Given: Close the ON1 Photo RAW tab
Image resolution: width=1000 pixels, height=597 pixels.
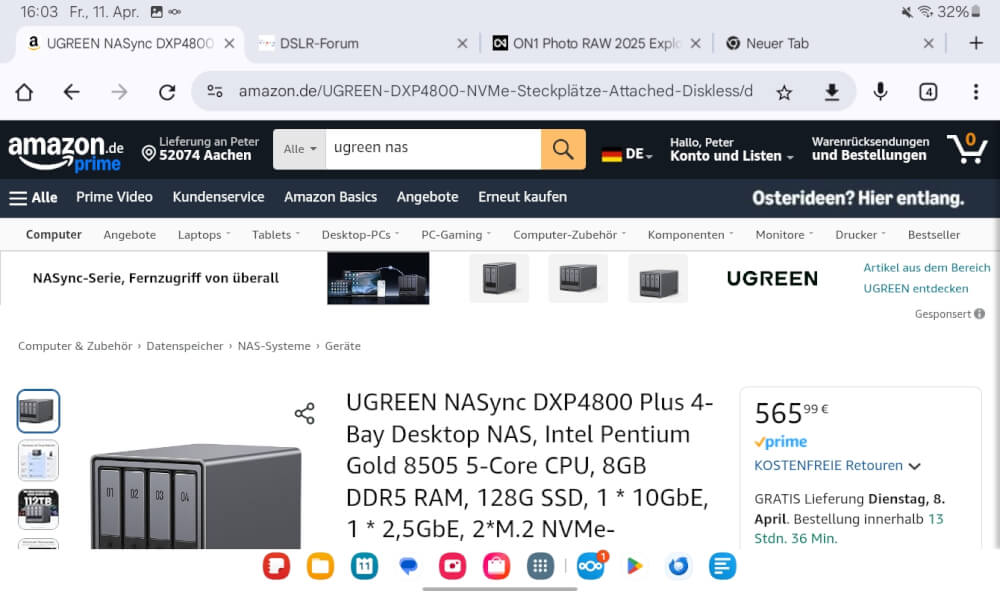Looking at the screenshot, I should point(696,43).
